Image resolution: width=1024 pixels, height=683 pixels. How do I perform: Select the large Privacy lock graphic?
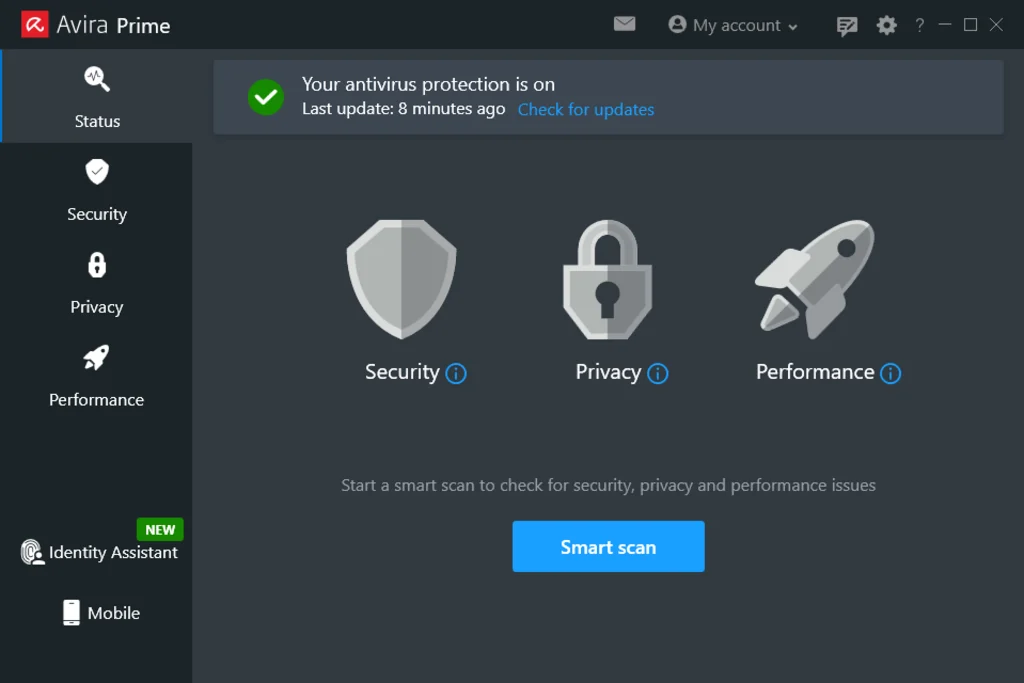[608, 280]
